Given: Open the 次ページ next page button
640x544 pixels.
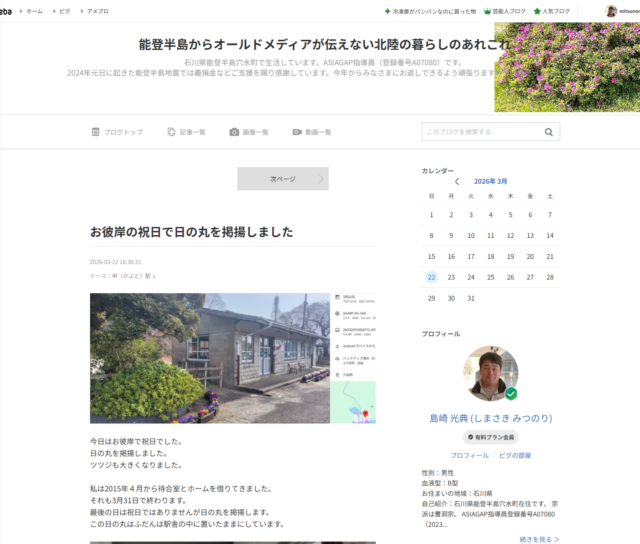Looking at the screenshot, I should 283,179.
